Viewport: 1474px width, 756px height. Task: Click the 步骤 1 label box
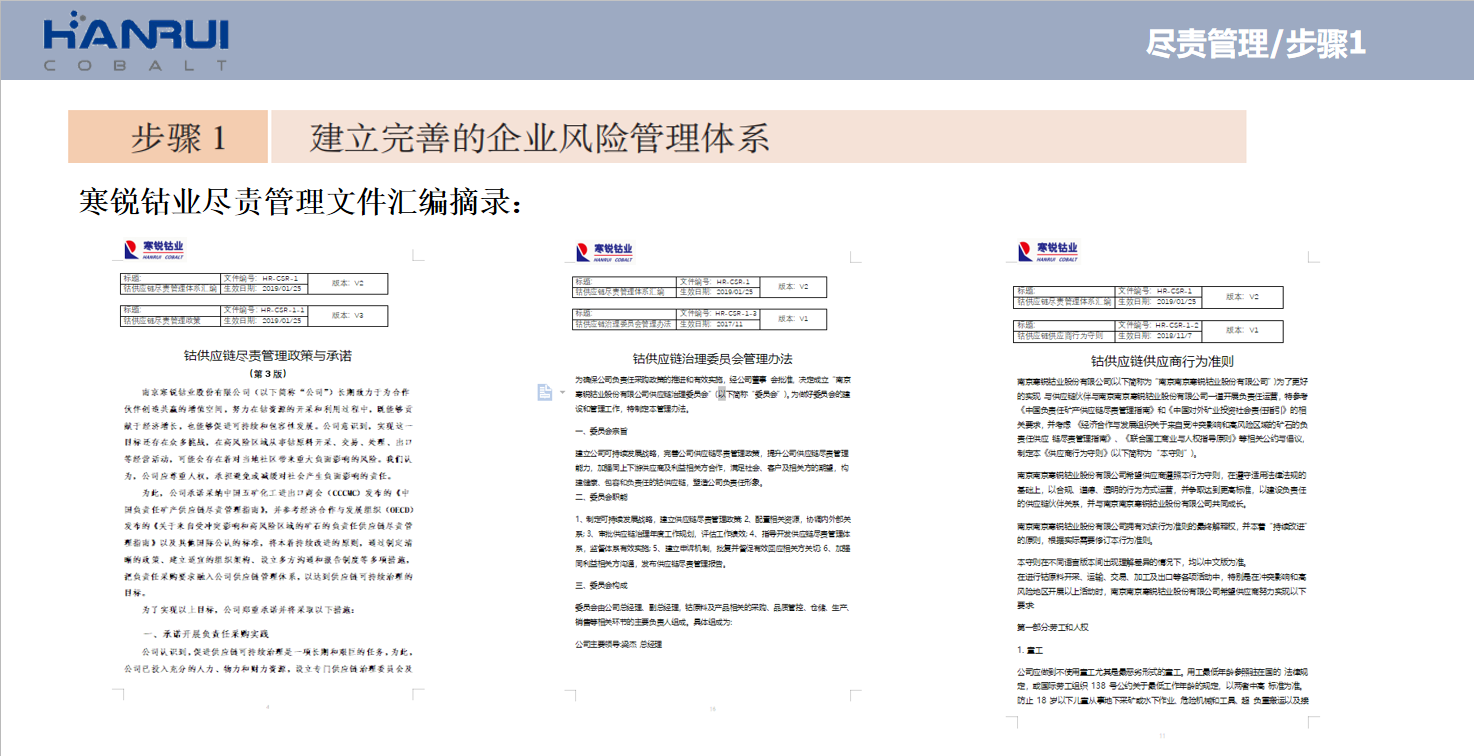coord(168,136)
